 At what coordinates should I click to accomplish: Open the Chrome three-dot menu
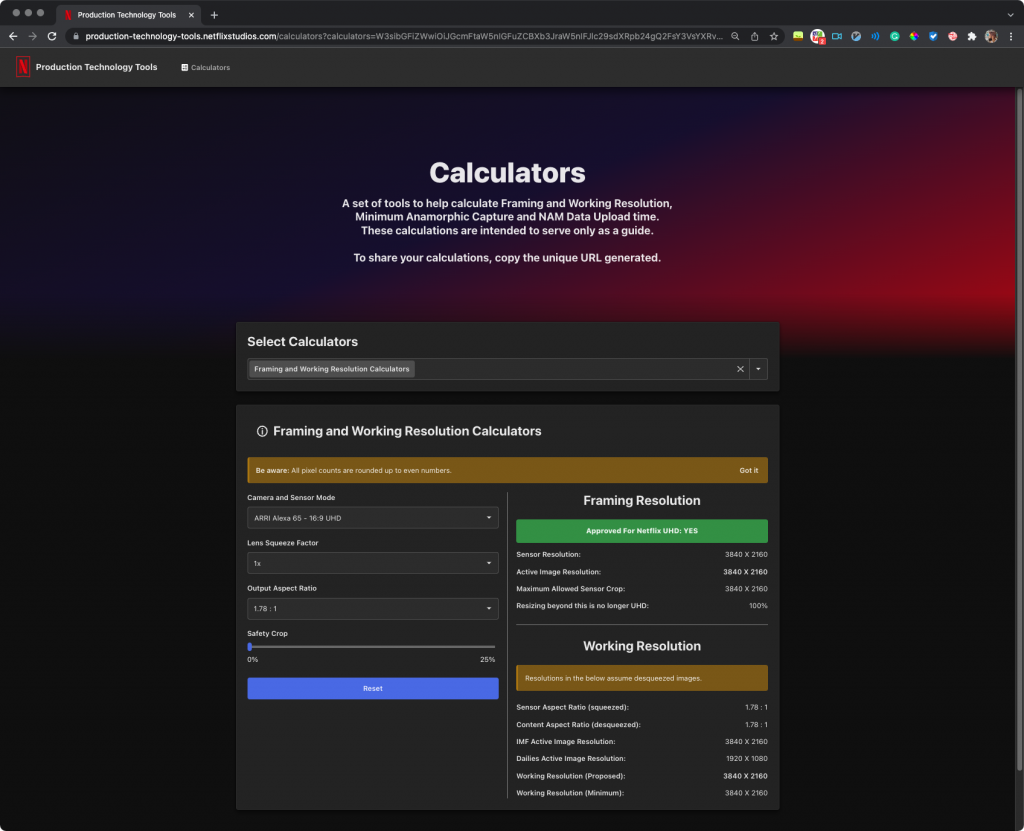tap(1011, 37)
